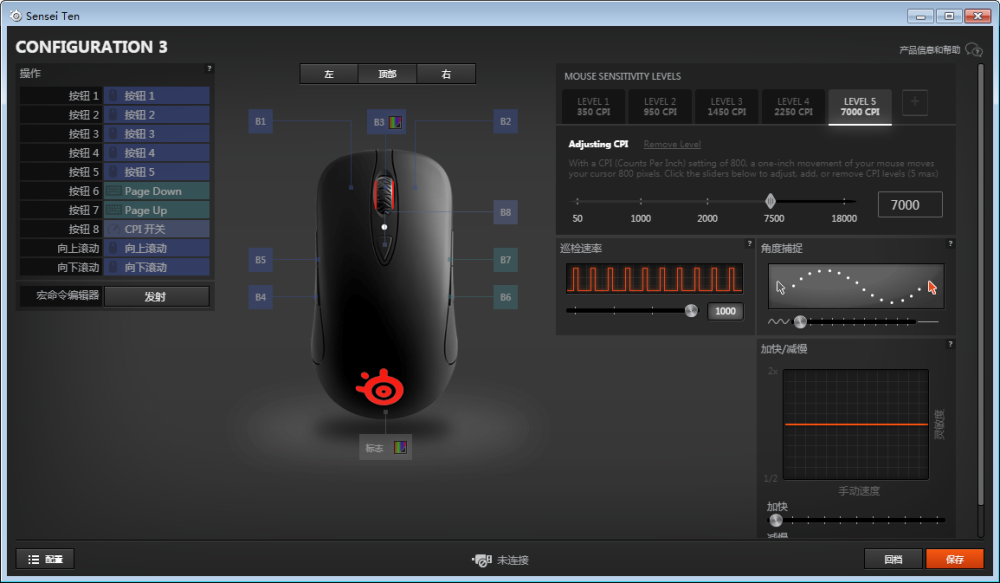The height and width of the screenshot is (583, 1000).
Task: Click the Remove Level link
Action: click(672, 144)
